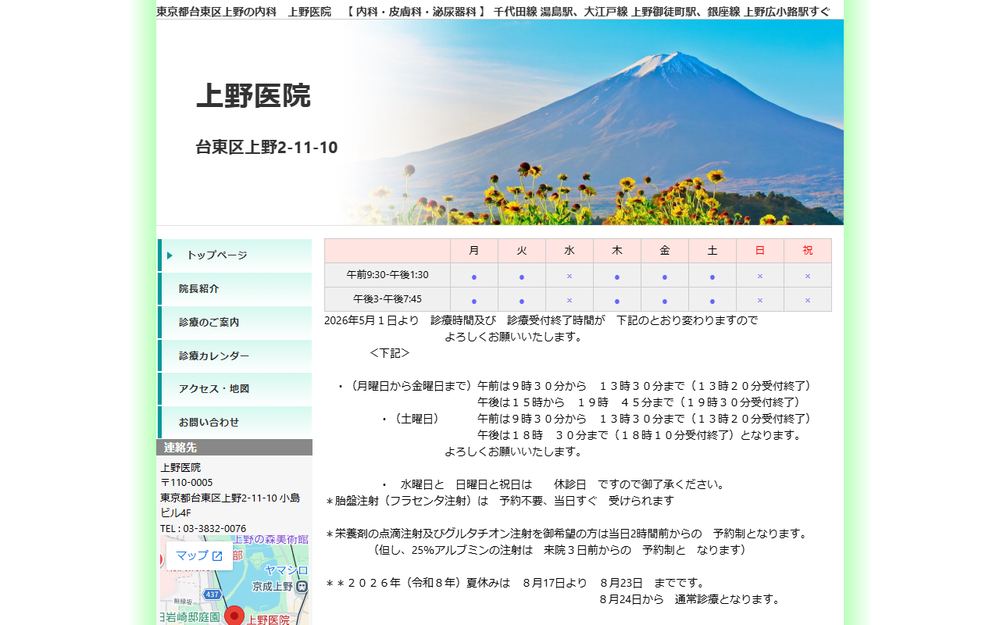Image resolution: width=1000 pixels, height=625 pixels.
Task: Click the 上野医院 site title in the header
Action: (253, 96)
